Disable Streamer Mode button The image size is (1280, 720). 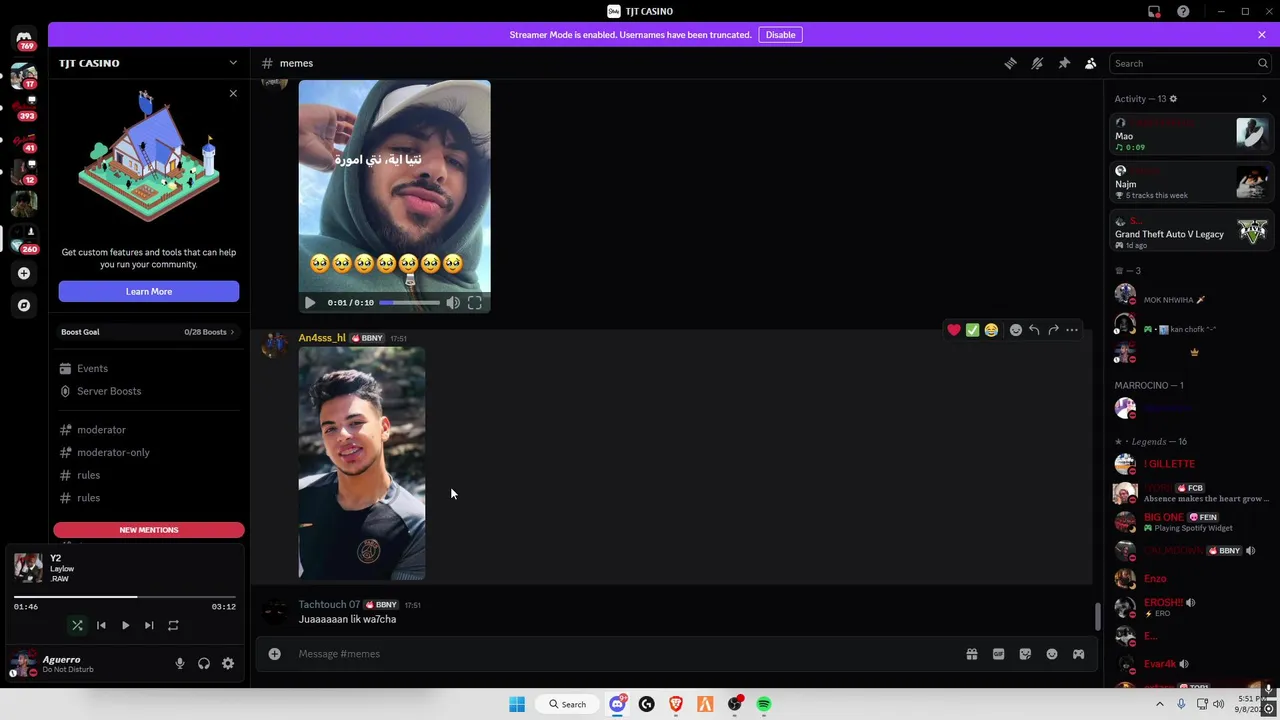[x=781, y=35]
